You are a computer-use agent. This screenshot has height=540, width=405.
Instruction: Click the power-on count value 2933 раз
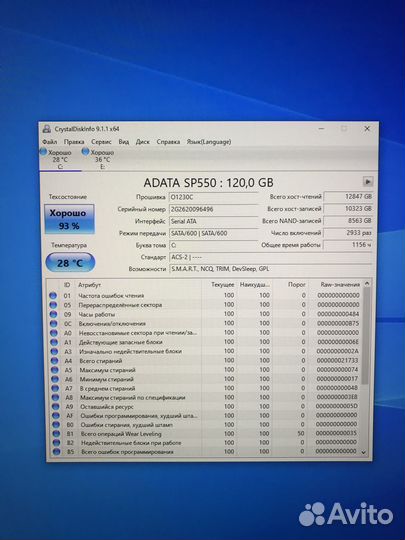(x=348, y=233)
